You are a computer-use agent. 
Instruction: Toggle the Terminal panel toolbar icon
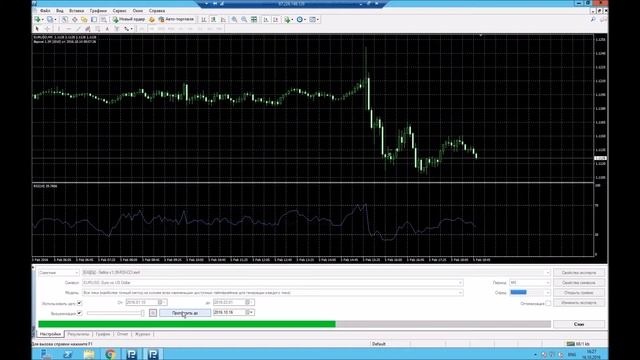click(x=94, y=19)
